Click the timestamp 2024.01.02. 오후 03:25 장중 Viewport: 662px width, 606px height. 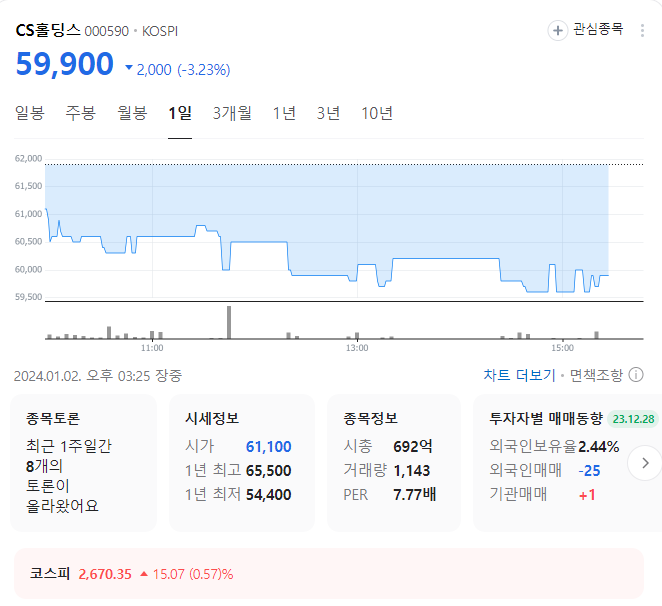coord(98,376)
